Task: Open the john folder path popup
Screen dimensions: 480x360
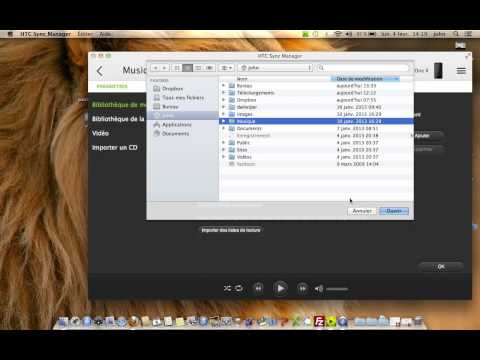Action: 275,68
